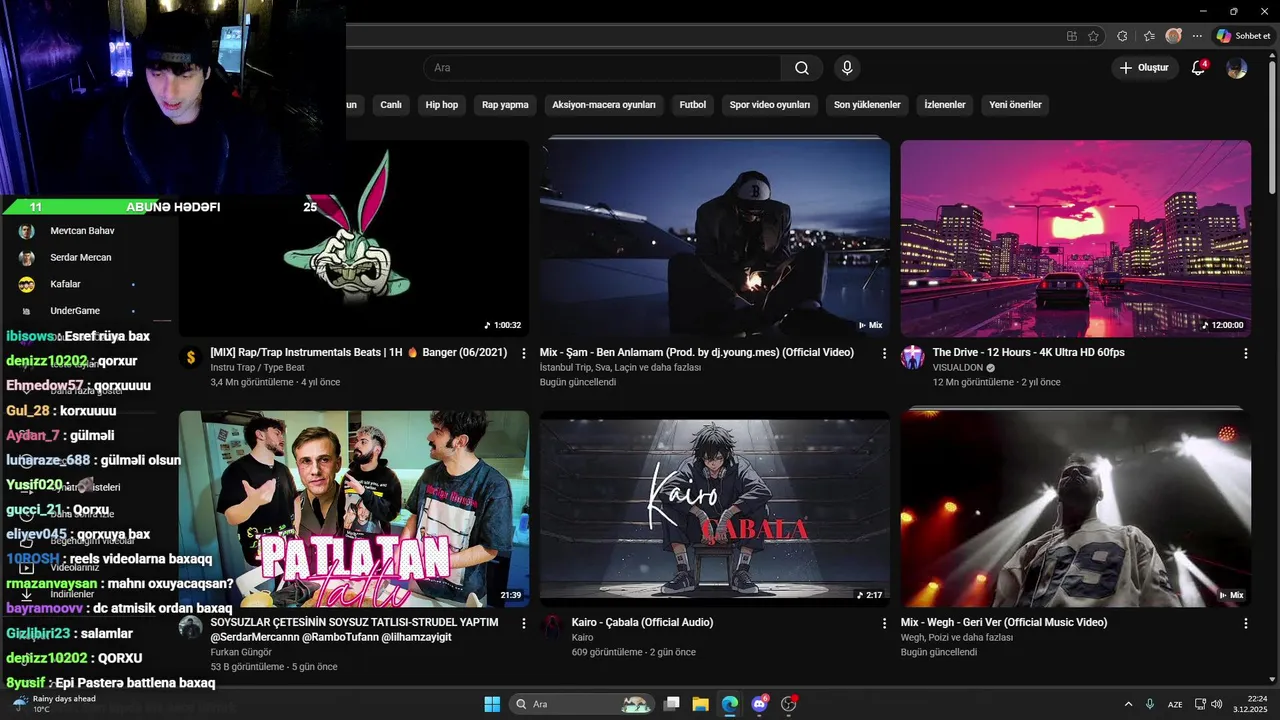Select Son yüklenenler filter chip
Viewport: 1280px width, 720px height.
click(867, 105)
